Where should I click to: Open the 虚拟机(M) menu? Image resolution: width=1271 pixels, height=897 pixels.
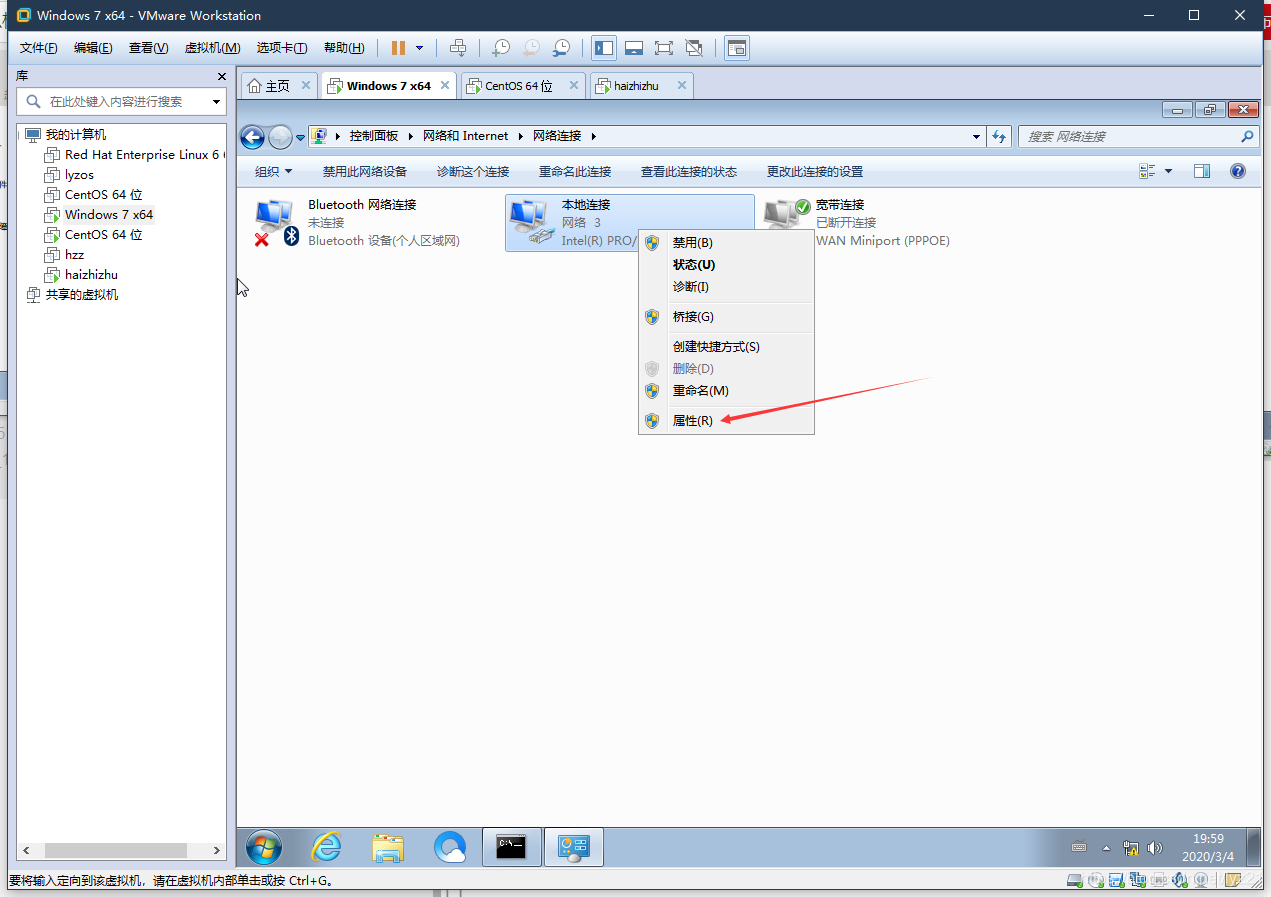point(212,48)
